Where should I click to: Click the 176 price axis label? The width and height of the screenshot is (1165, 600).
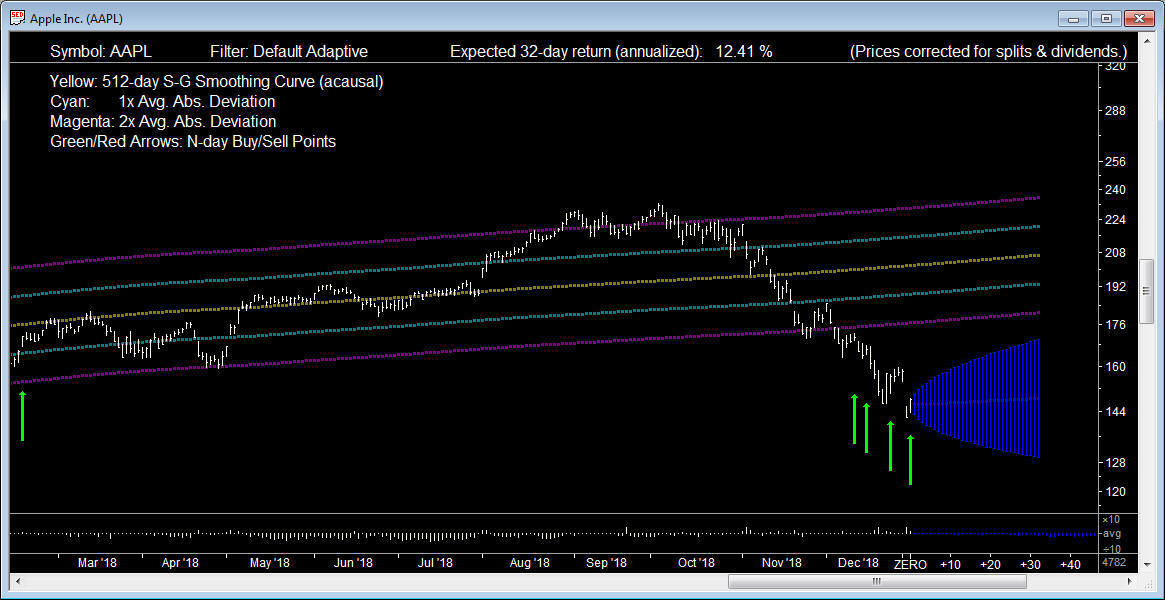pyautogui.click(x=1117, y=325)
